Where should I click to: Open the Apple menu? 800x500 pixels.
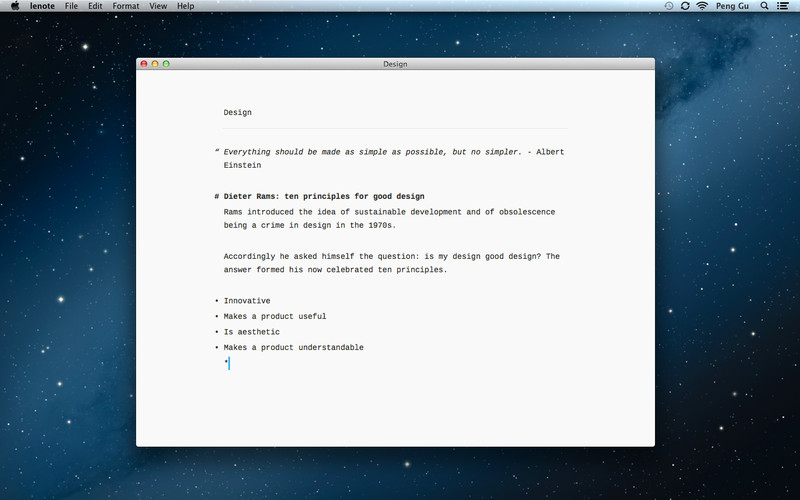(14, 6)
